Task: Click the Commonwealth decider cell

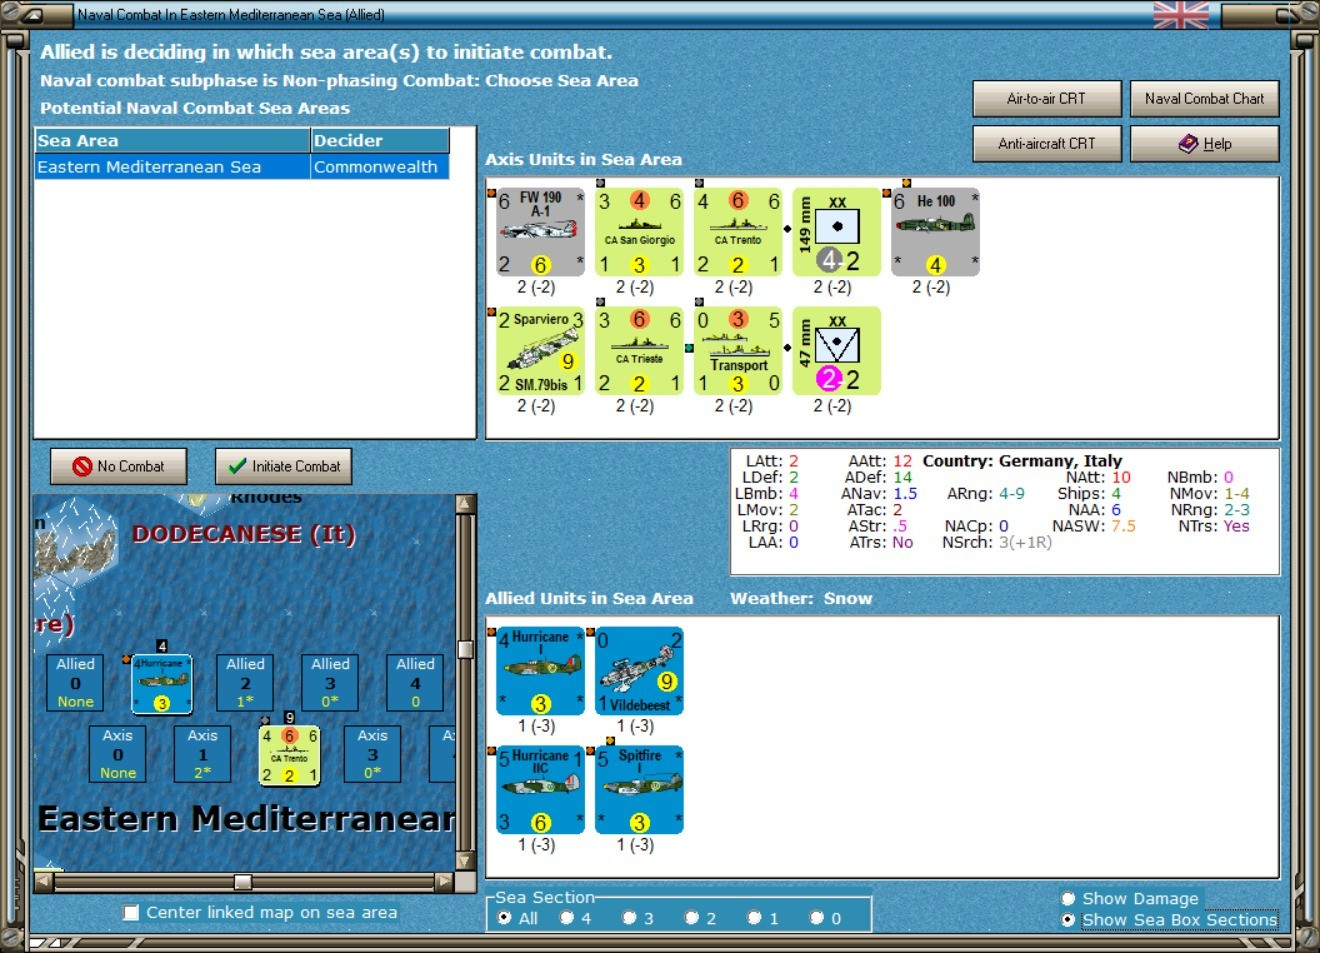Action: tap(380, 167)
